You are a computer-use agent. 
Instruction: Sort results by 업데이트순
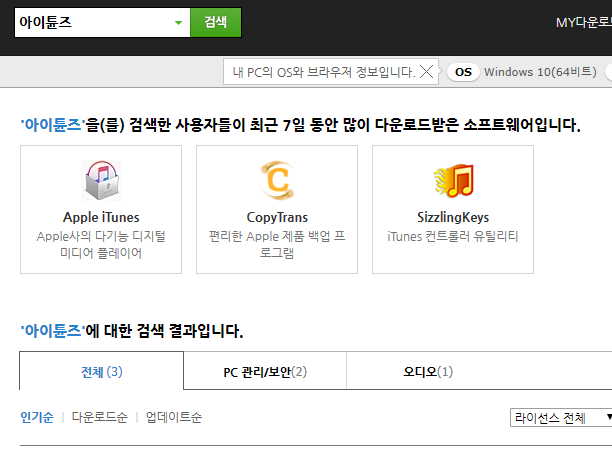pos(174,417)
